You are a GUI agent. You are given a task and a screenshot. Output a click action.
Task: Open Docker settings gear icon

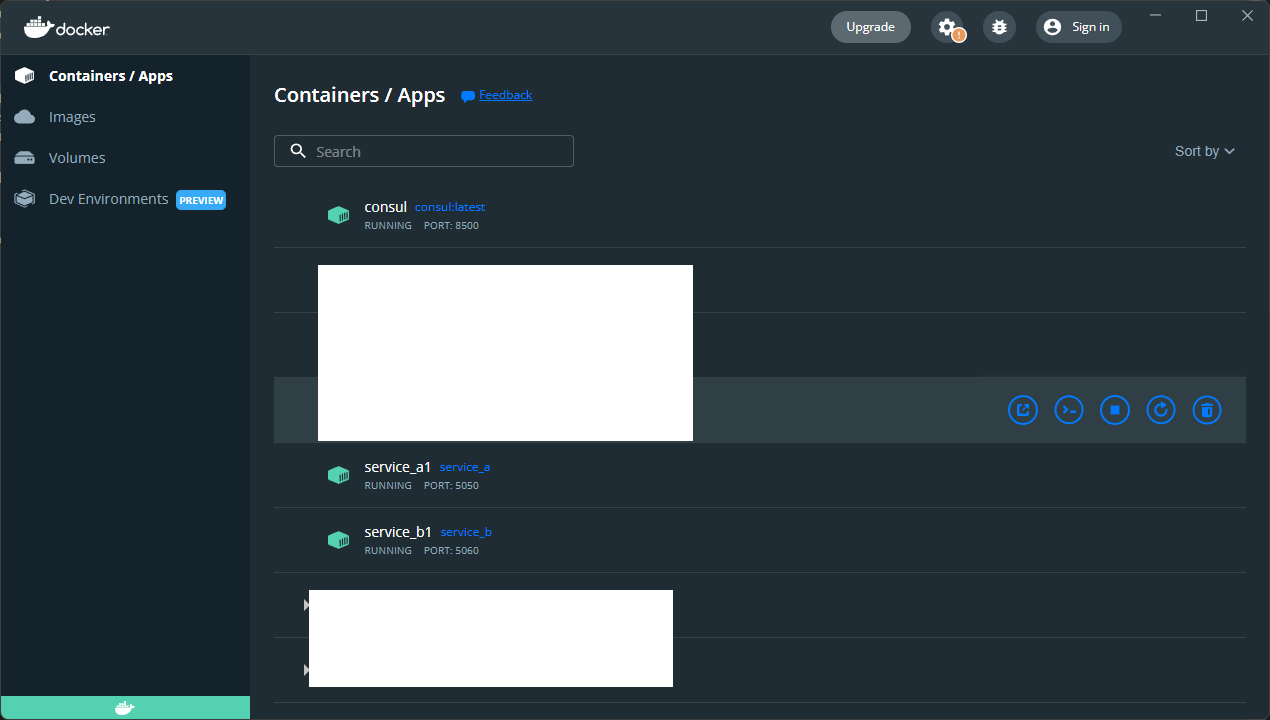click(x=947, y=27)
